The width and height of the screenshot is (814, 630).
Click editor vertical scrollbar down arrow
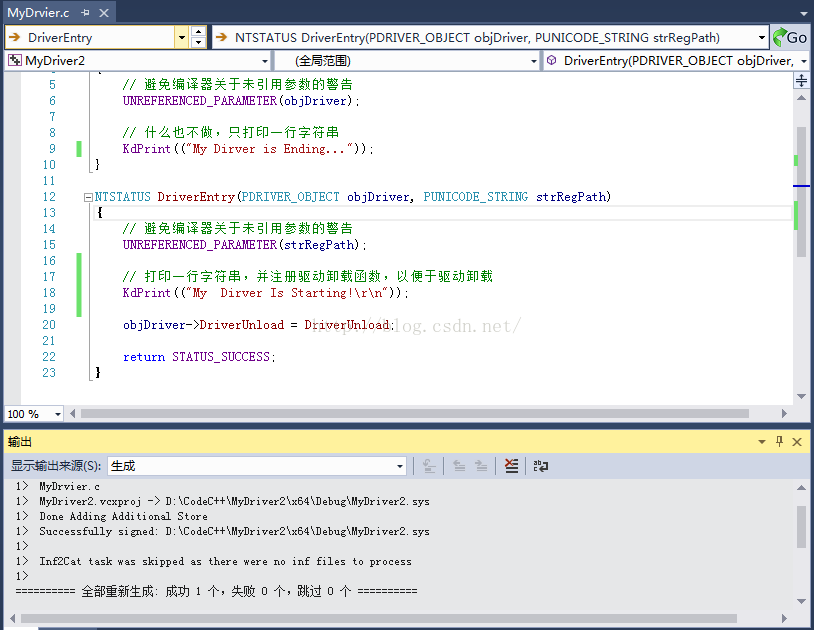tap(801, 396)
